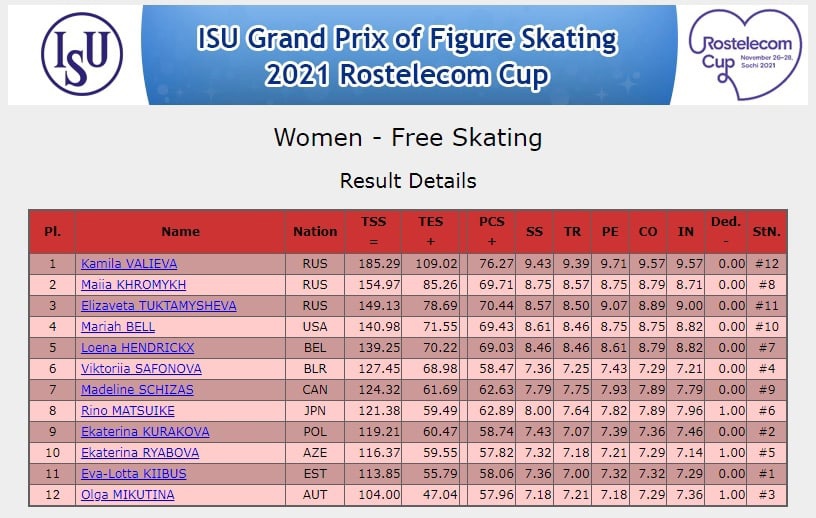Click the TES column header
Screen dimensions: 816x518
tap(430, 232)
